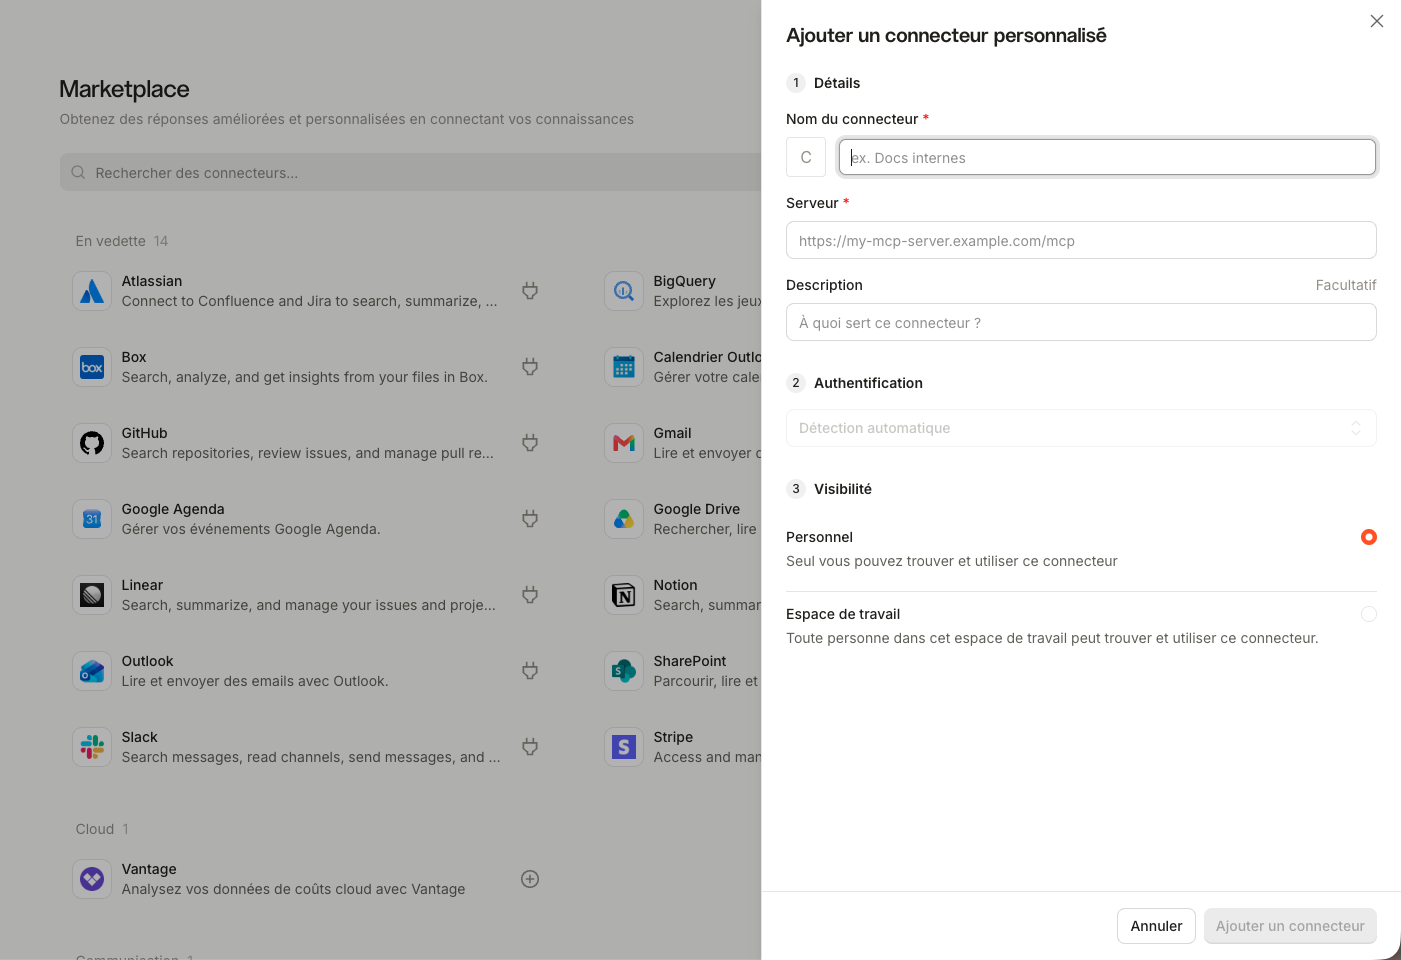Image resolution: width=1401 pixels, height=960 pixels.
Task: Click the 'Visibilité' step heading
Action: pyautogui.click(x=843, y=489)
